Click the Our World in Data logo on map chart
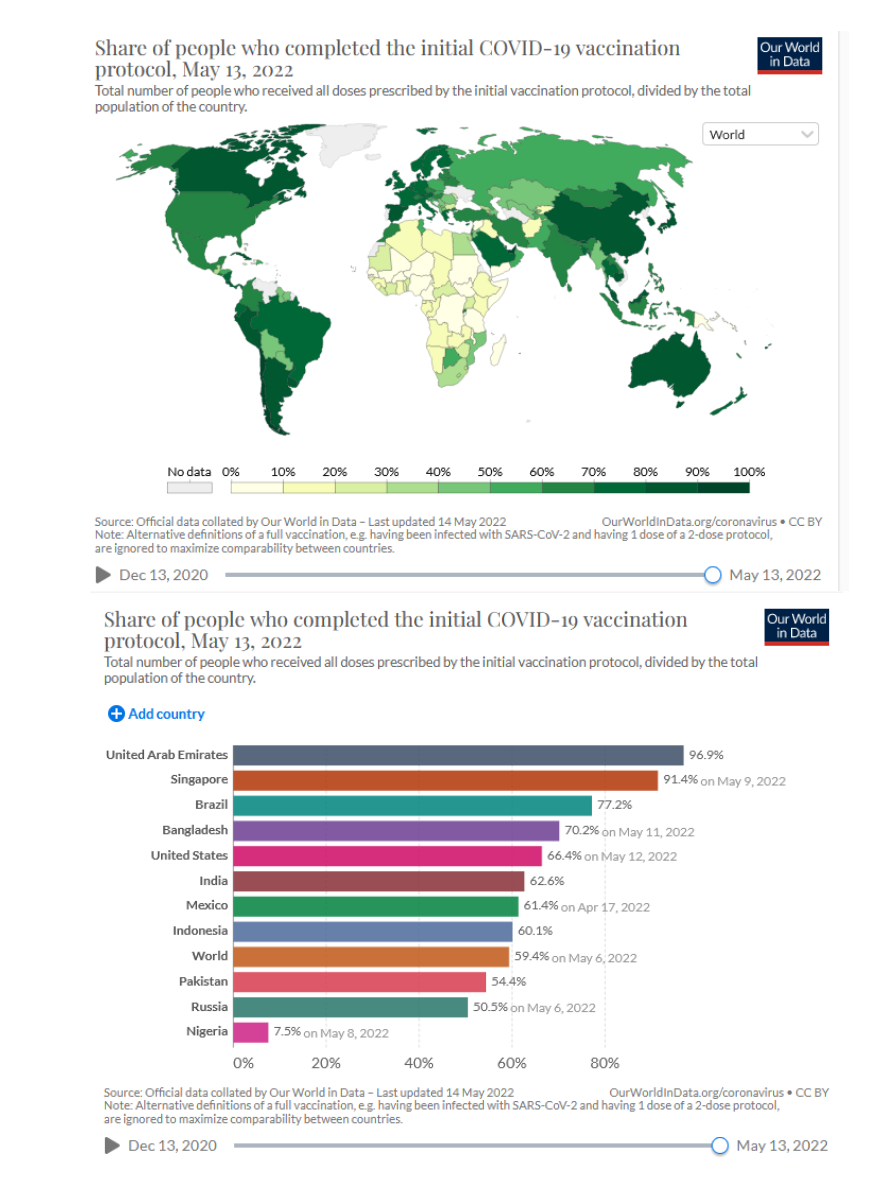Viewport: 890px width, 1188px height. pyautogui.click(x=790, y=55)
